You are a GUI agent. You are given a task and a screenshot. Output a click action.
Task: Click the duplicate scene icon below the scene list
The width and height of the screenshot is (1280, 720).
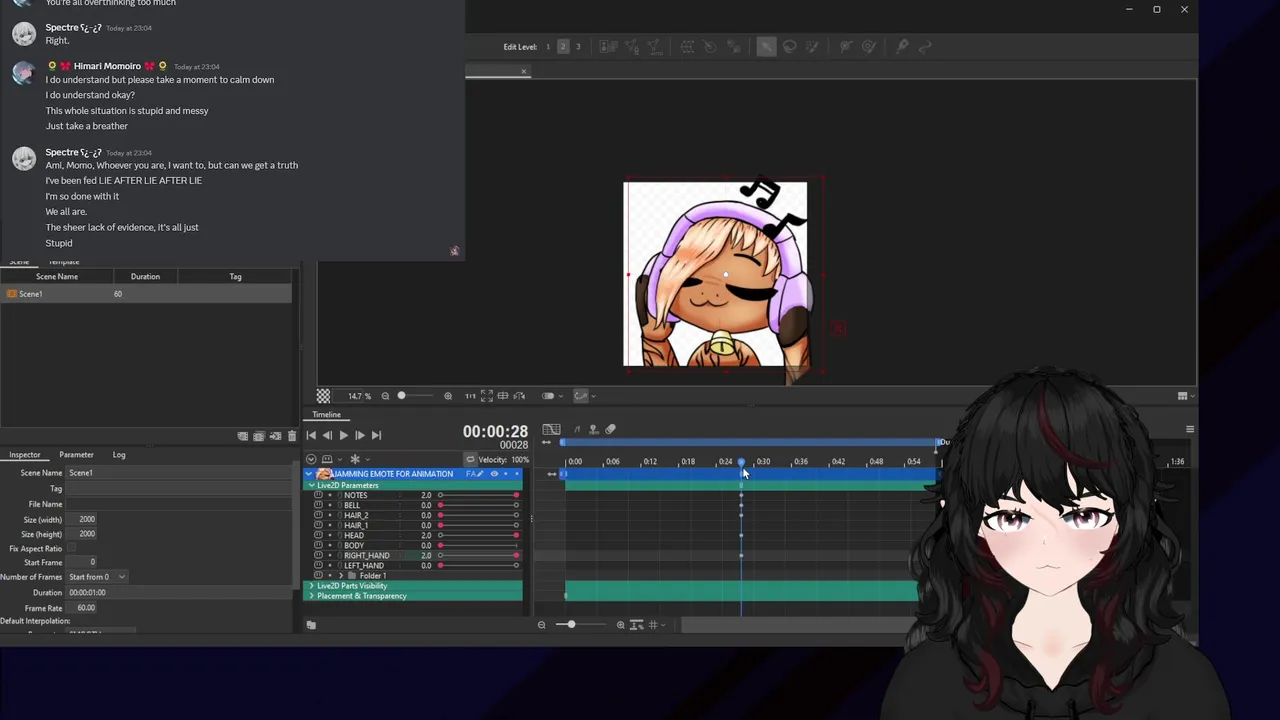click(x=259, y=436)
